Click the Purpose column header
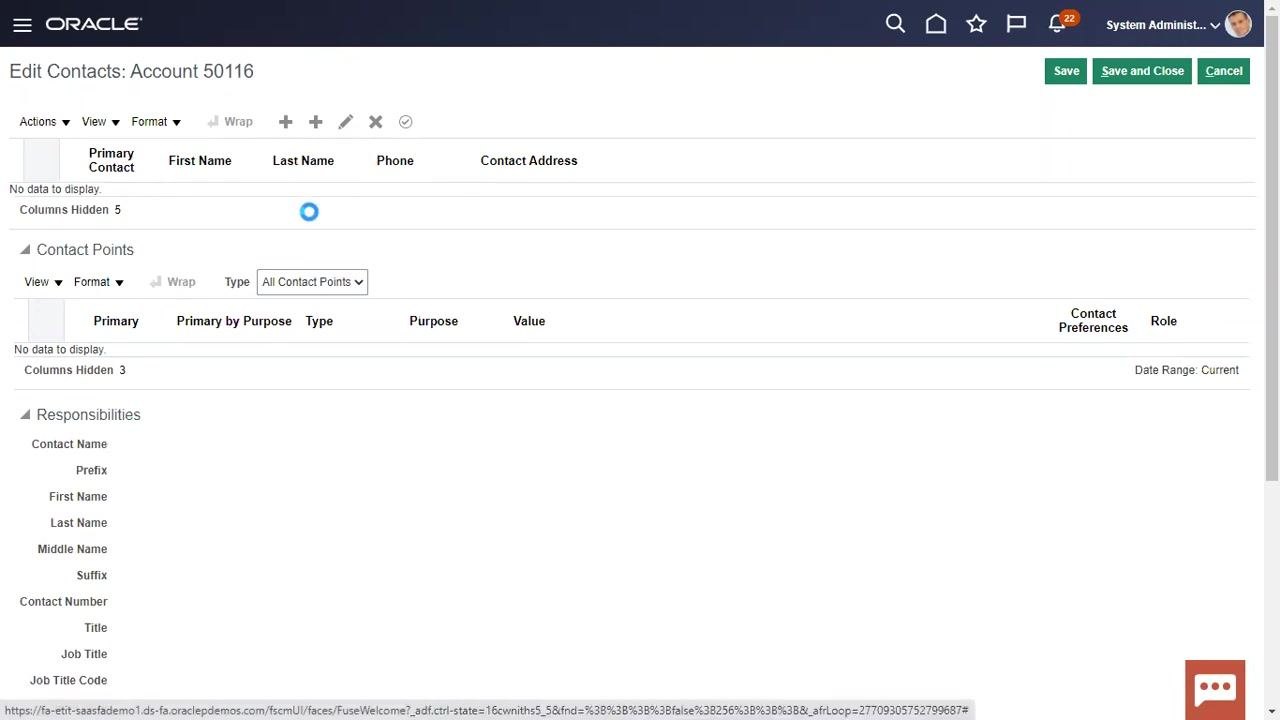 (433, 321)
